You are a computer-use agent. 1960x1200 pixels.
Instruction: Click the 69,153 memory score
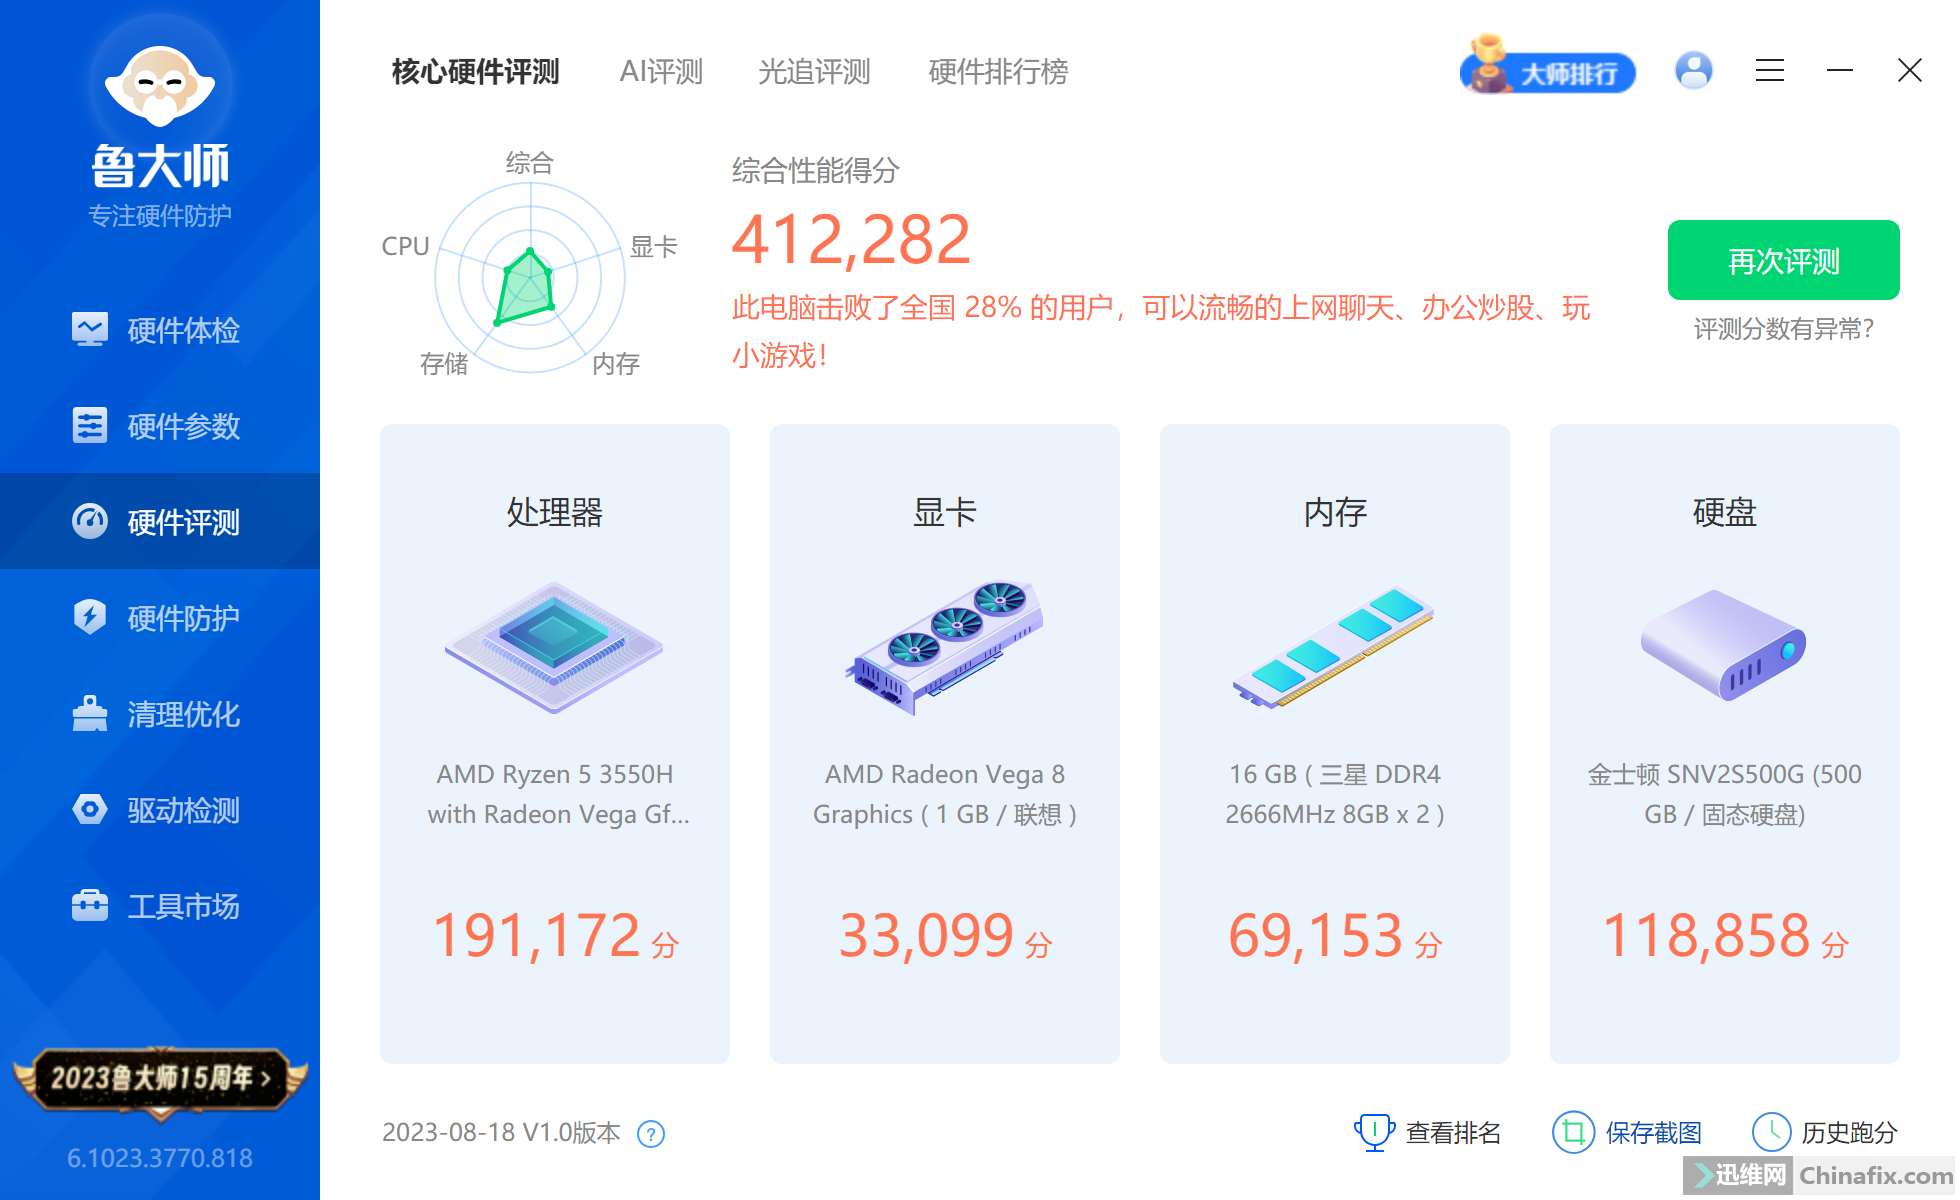1315,936
